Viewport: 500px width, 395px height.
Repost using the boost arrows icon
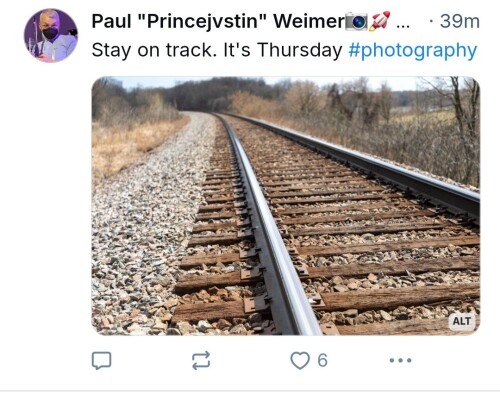201,360
